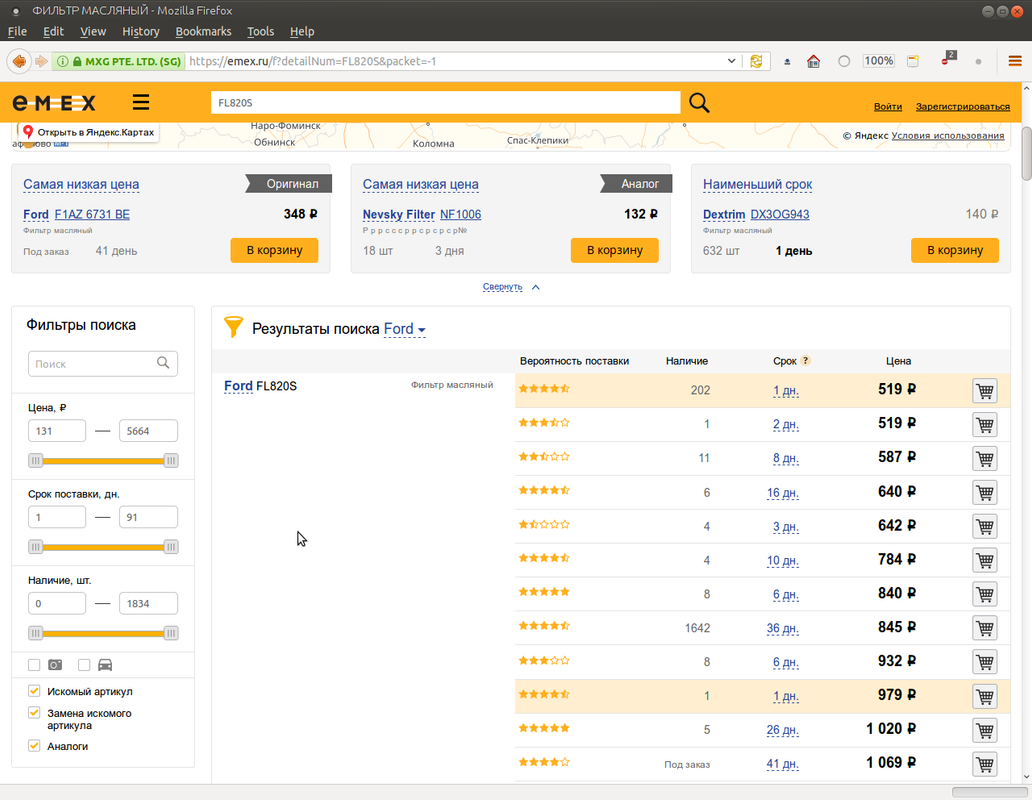Add Dextrim DX3OG943 to cart

click(x=955, y=250)
